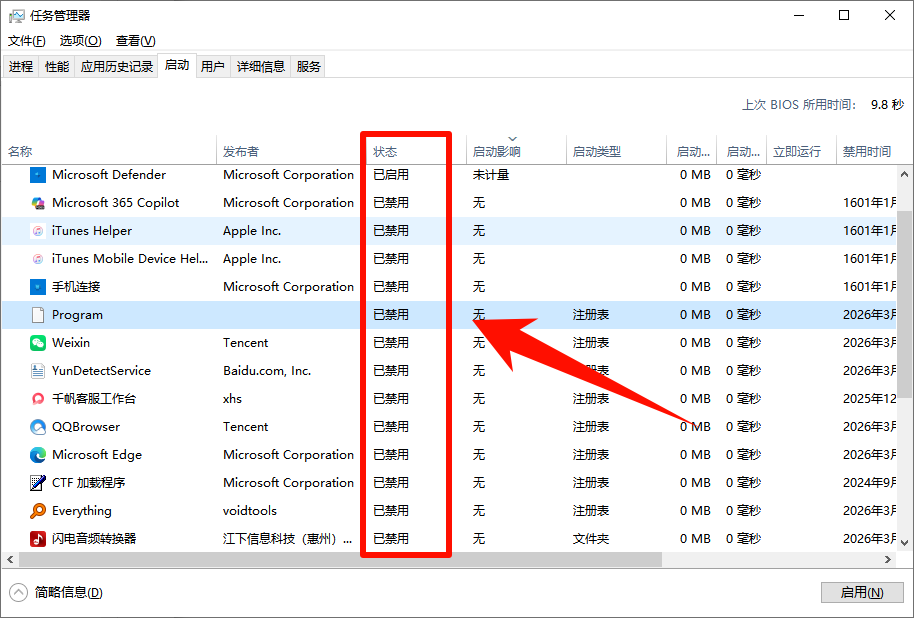Select the iTunes Helper row name
The image size is (914, 618).
coord(92,231)
